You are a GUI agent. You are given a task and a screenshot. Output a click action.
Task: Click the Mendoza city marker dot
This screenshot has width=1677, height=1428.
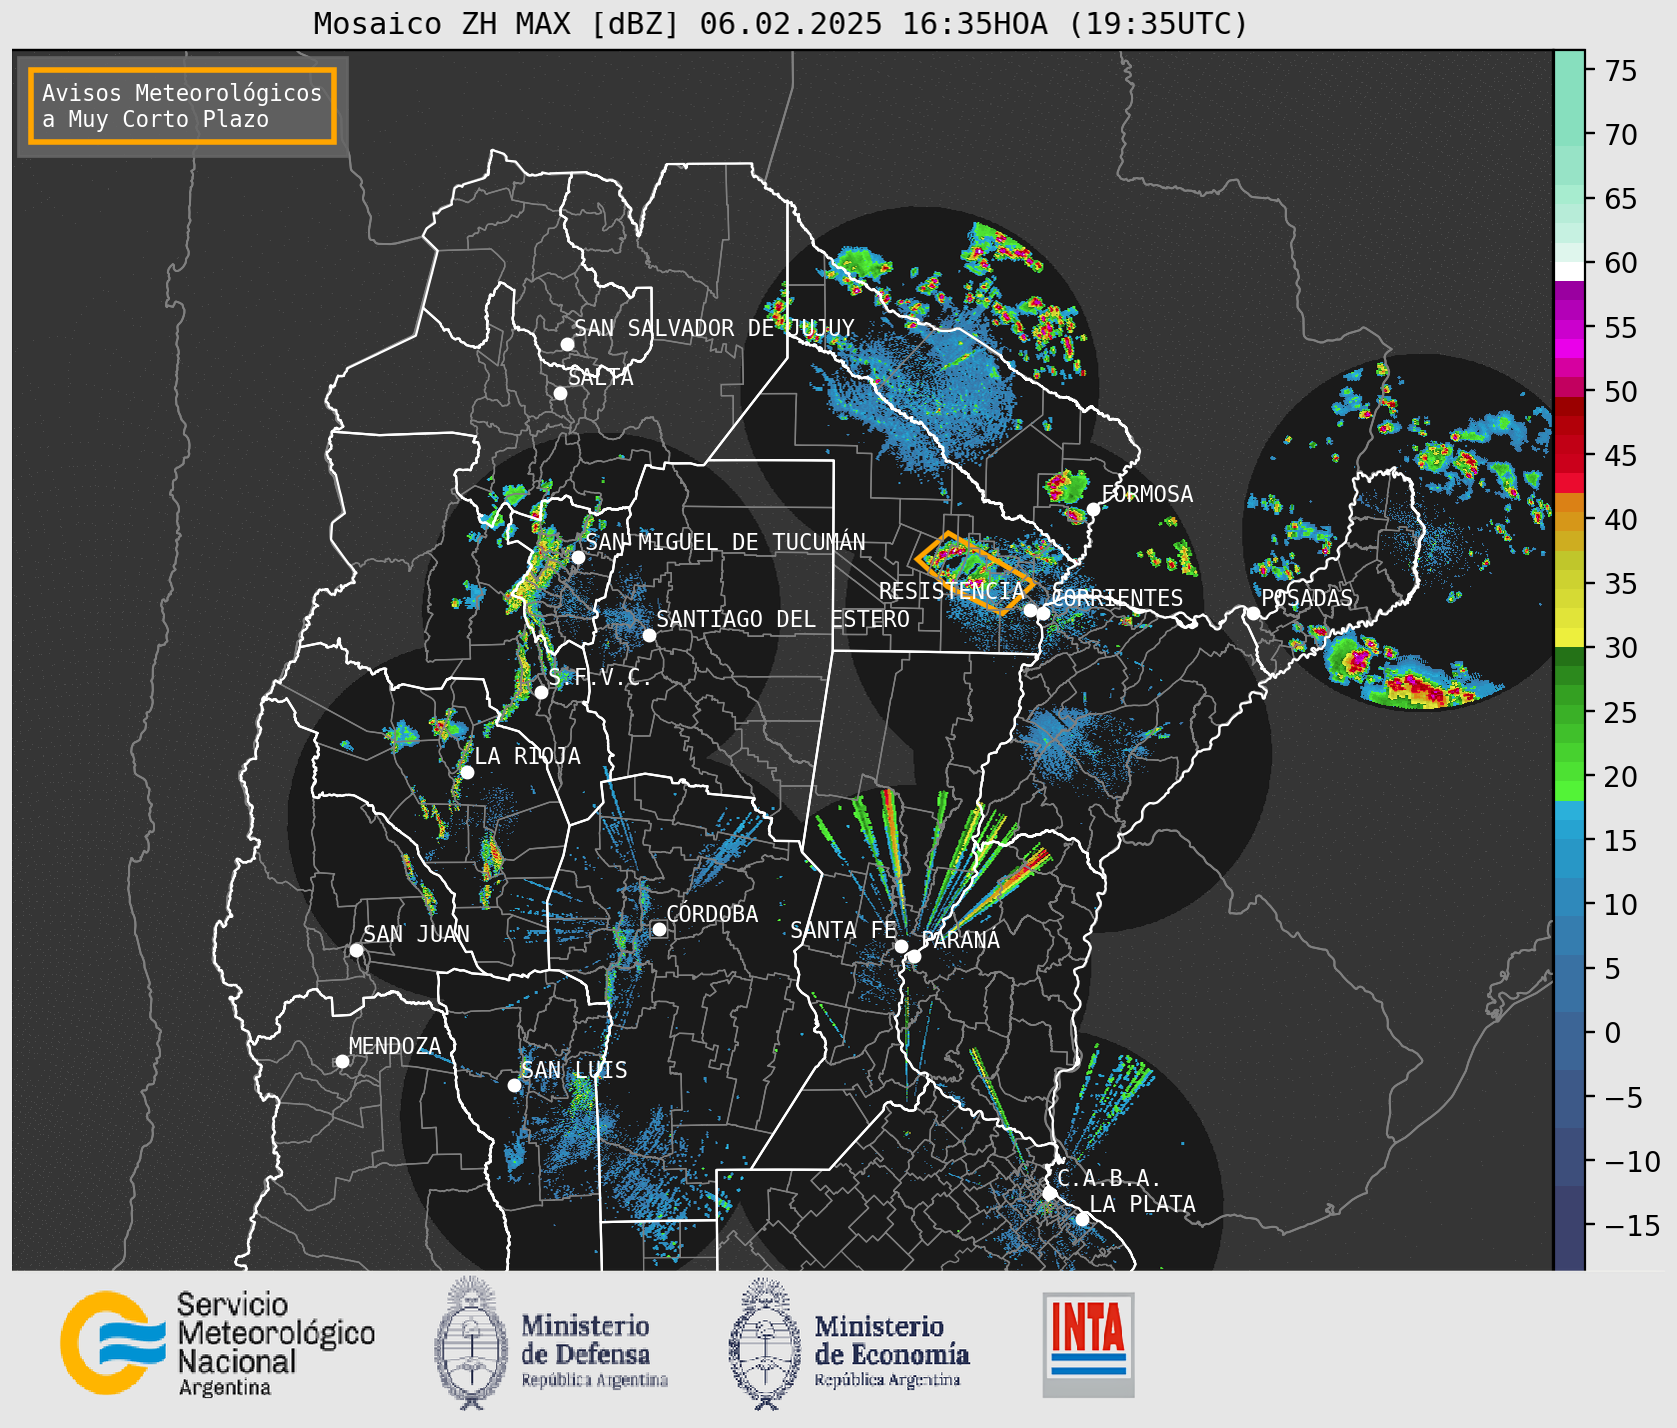click(x=342, y=1061)
